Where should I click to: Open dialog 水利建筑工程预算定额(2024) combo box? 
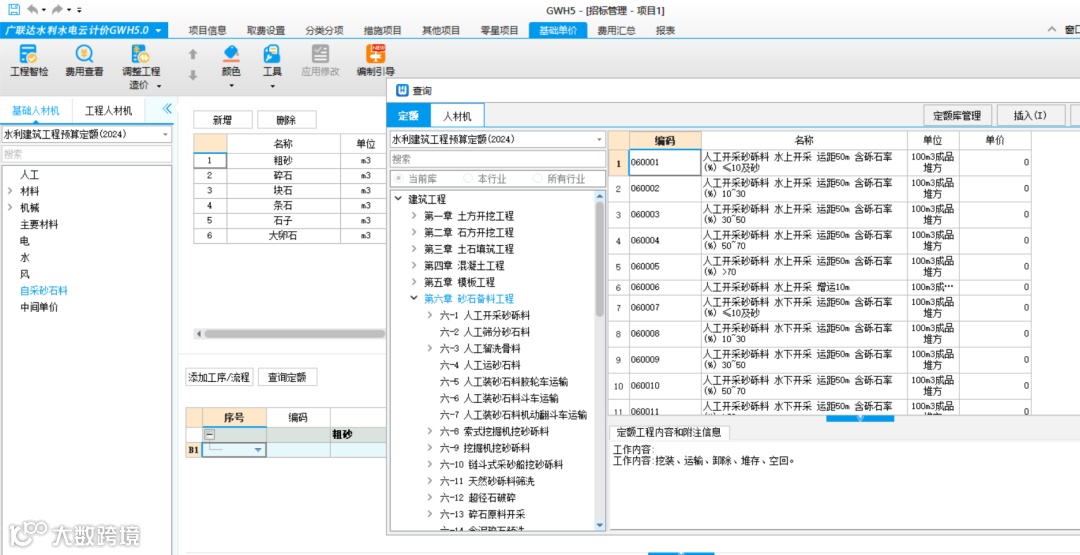498,139
